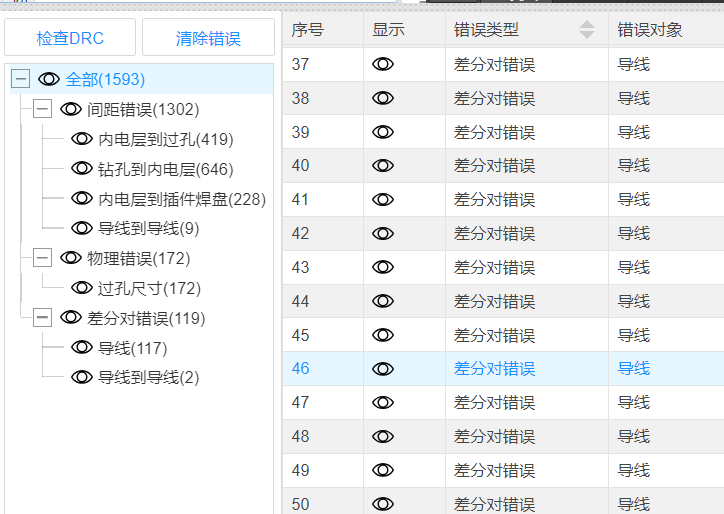The width and height of the screenshot is (724, 514).
Task: Hide 内电层到过孔(419) errors via eye icon
Action: click(82, 139)
